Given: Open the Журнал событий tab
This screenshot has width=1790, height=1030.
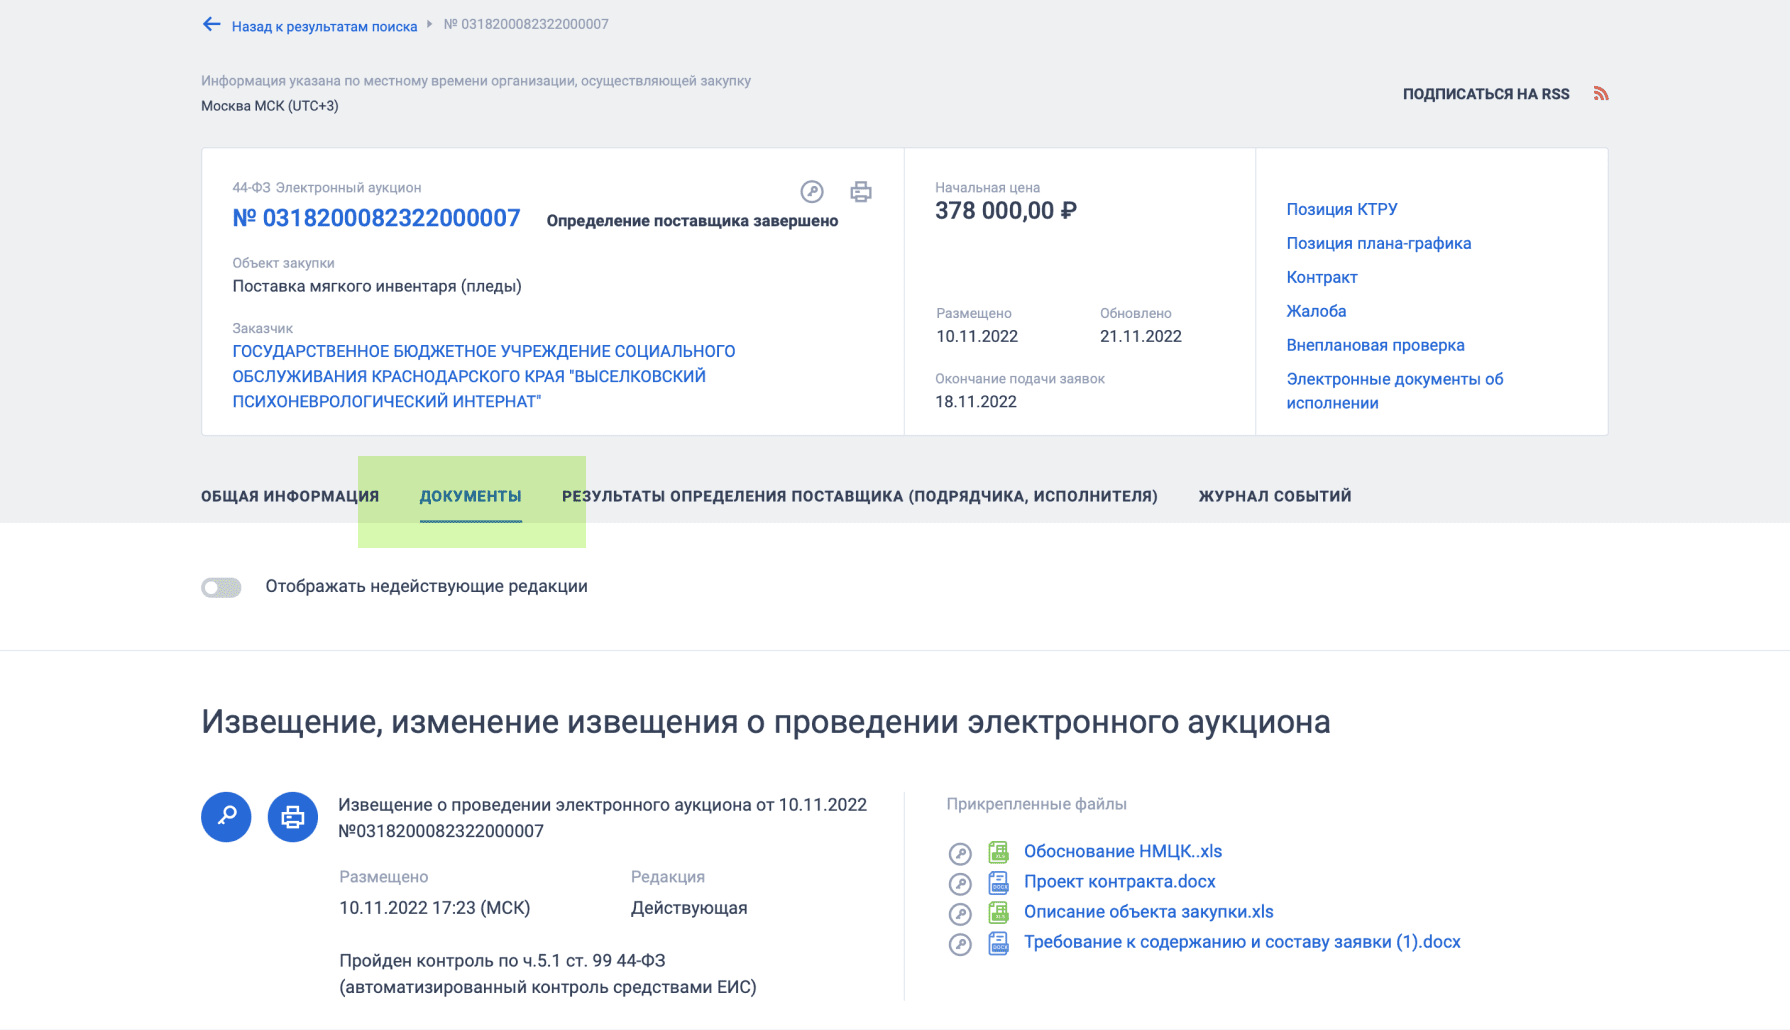Looking at the screenshot, I should pos(1275,496).
